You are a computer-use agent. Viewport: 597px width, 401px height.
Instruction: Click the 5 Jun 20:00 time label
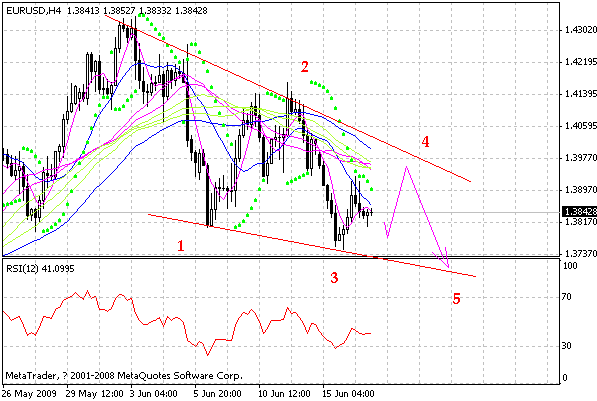217,394
